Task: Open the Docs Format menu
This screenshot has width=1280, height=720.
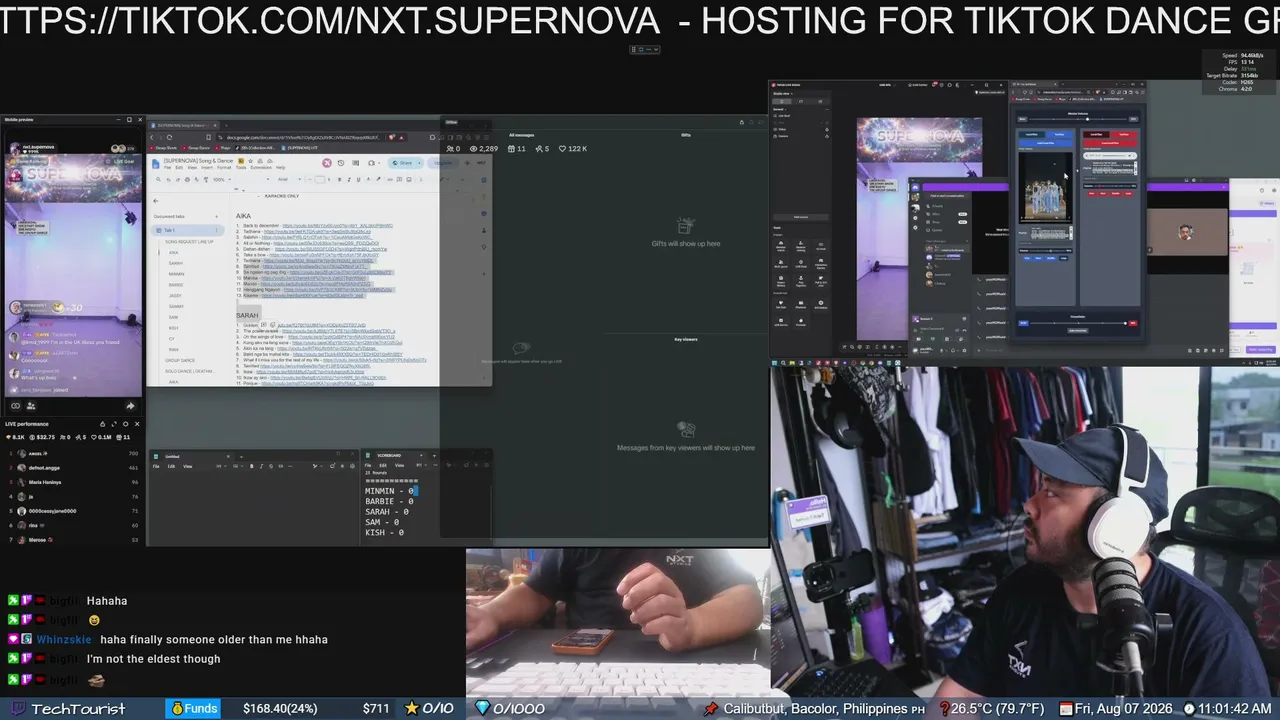Action: [x=224, y=168]
